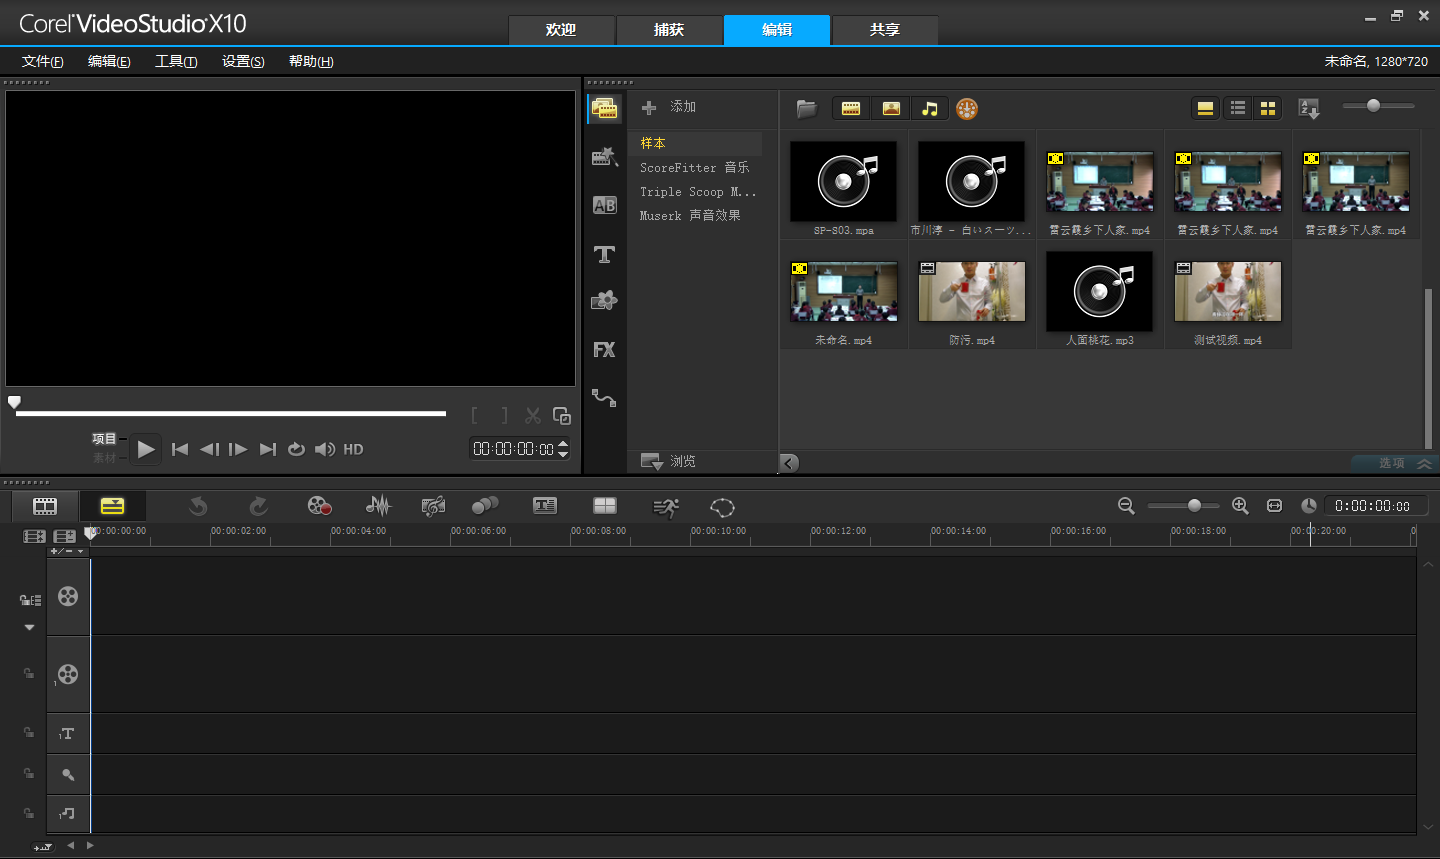
Task: Click the preview timecode stepper arrows
Action: click(563, 449)
